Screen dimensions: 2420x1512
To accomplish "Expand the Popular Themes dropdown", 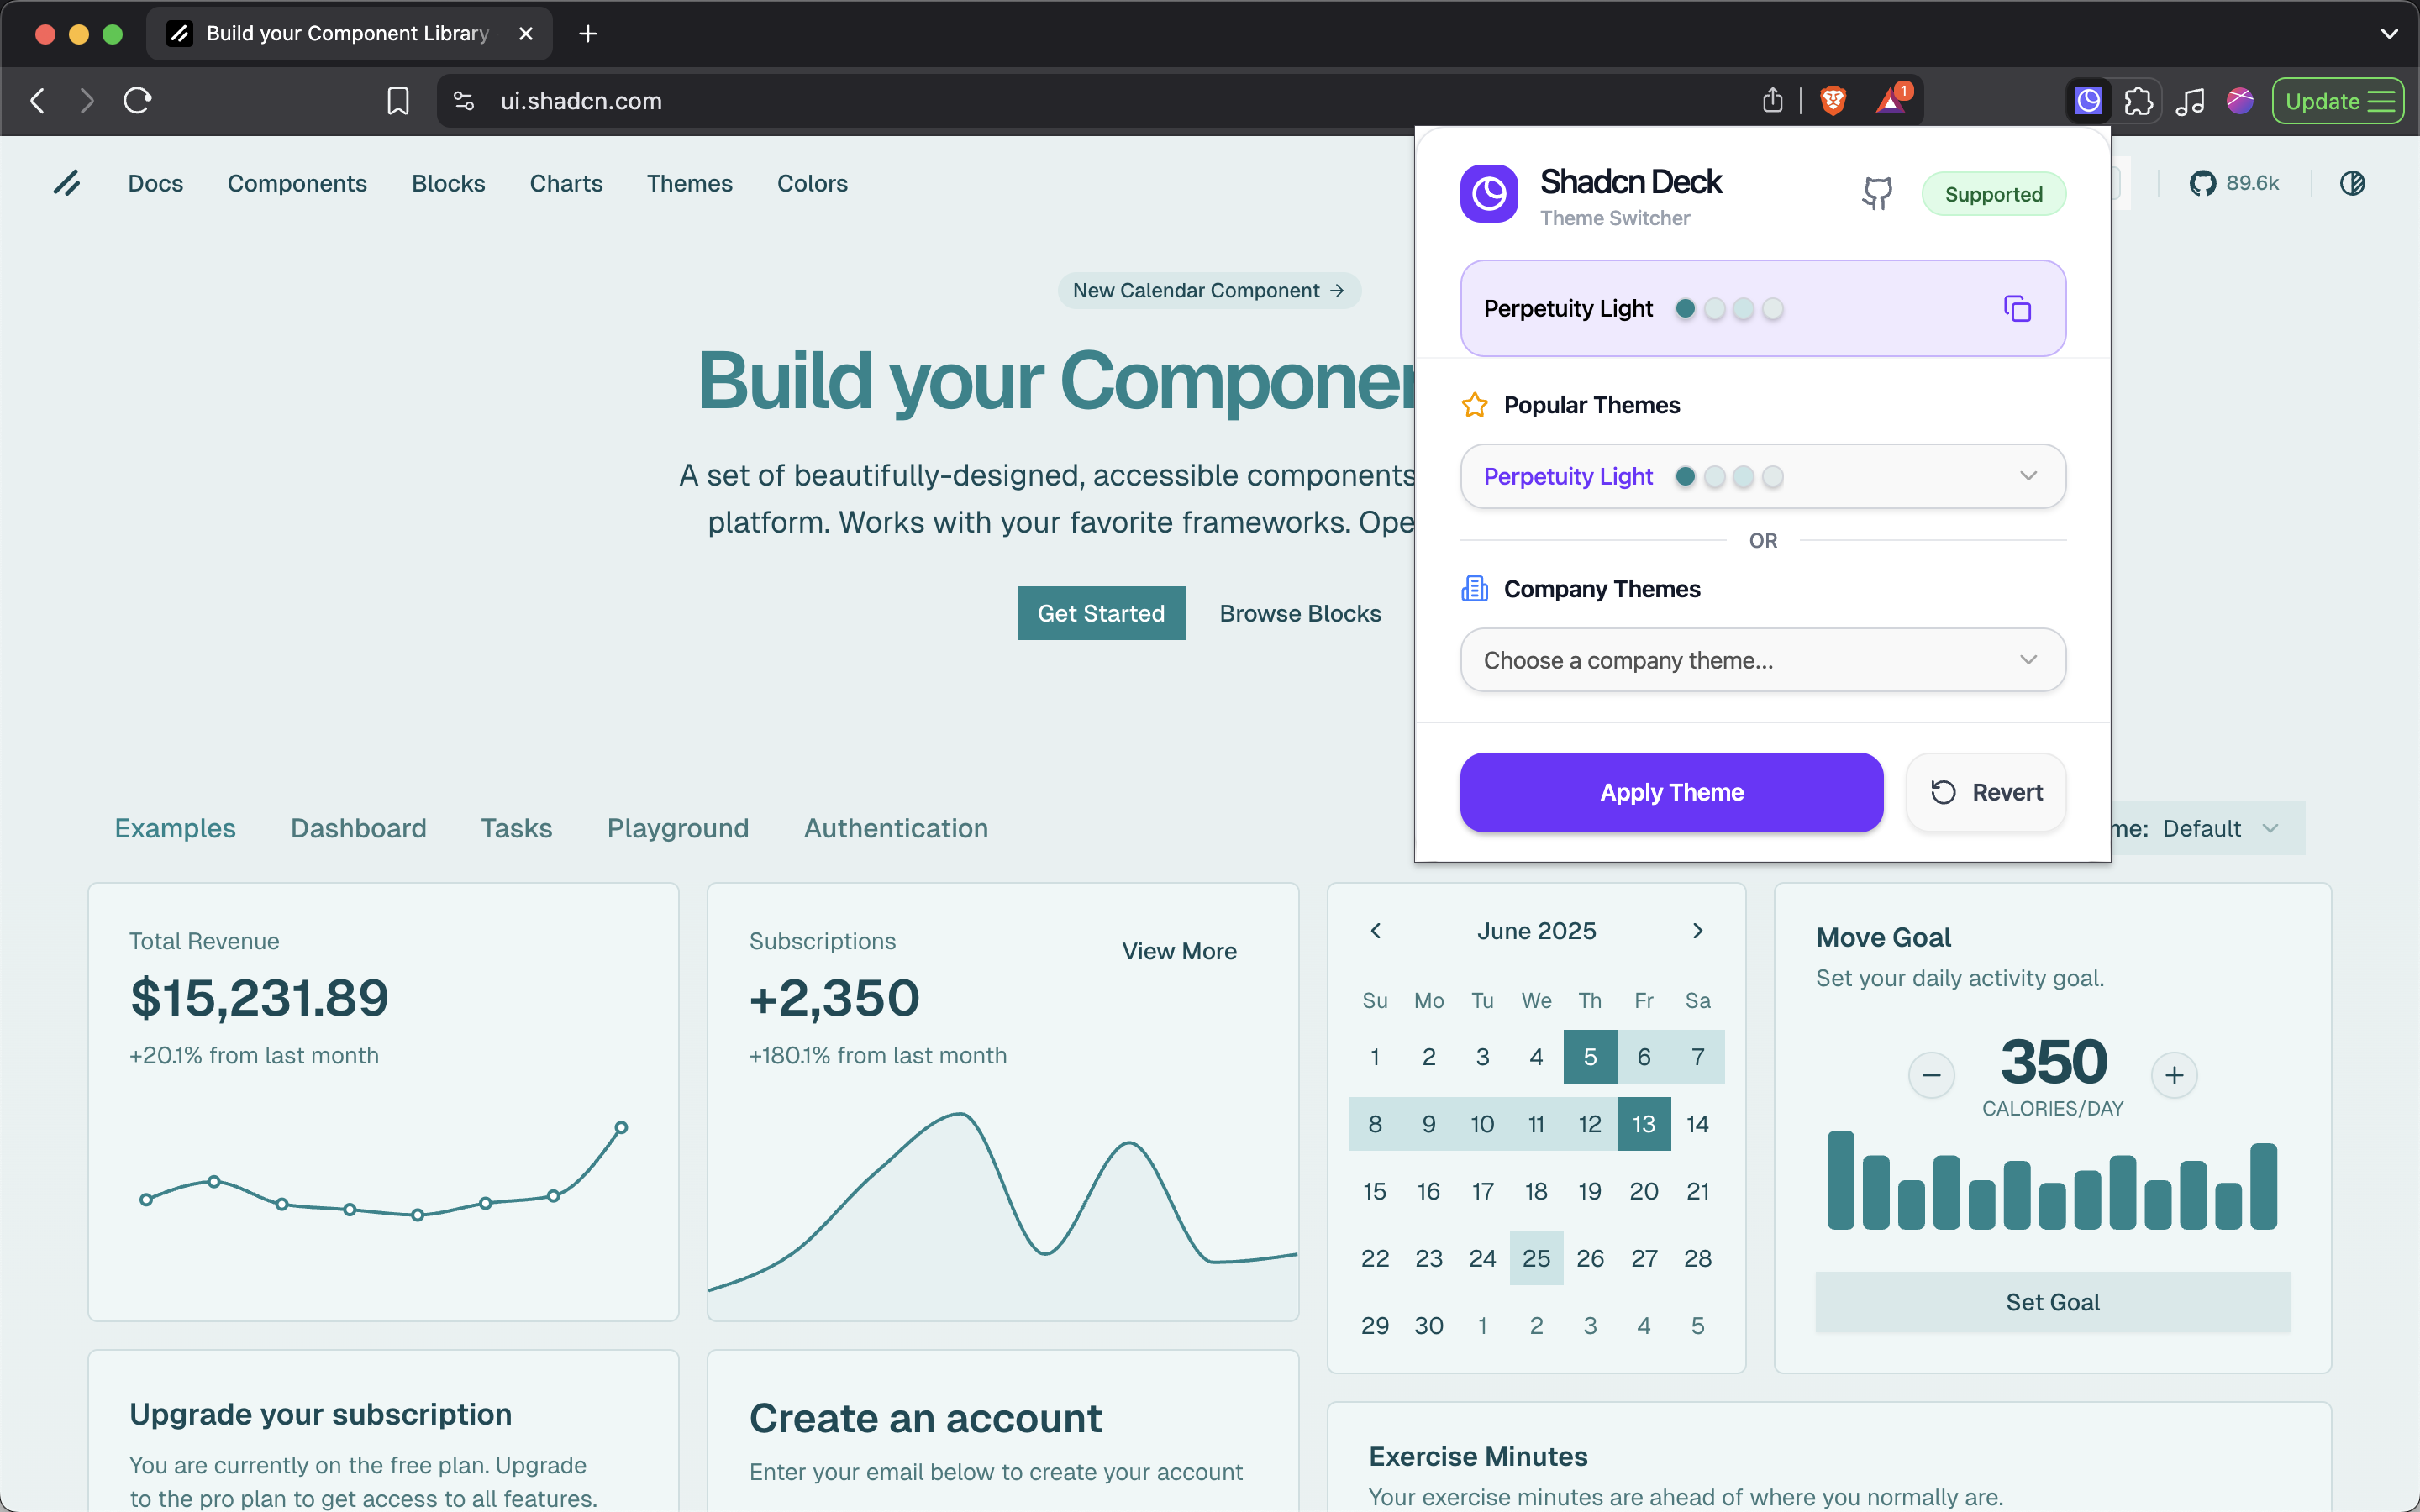I will [1763, 476].
